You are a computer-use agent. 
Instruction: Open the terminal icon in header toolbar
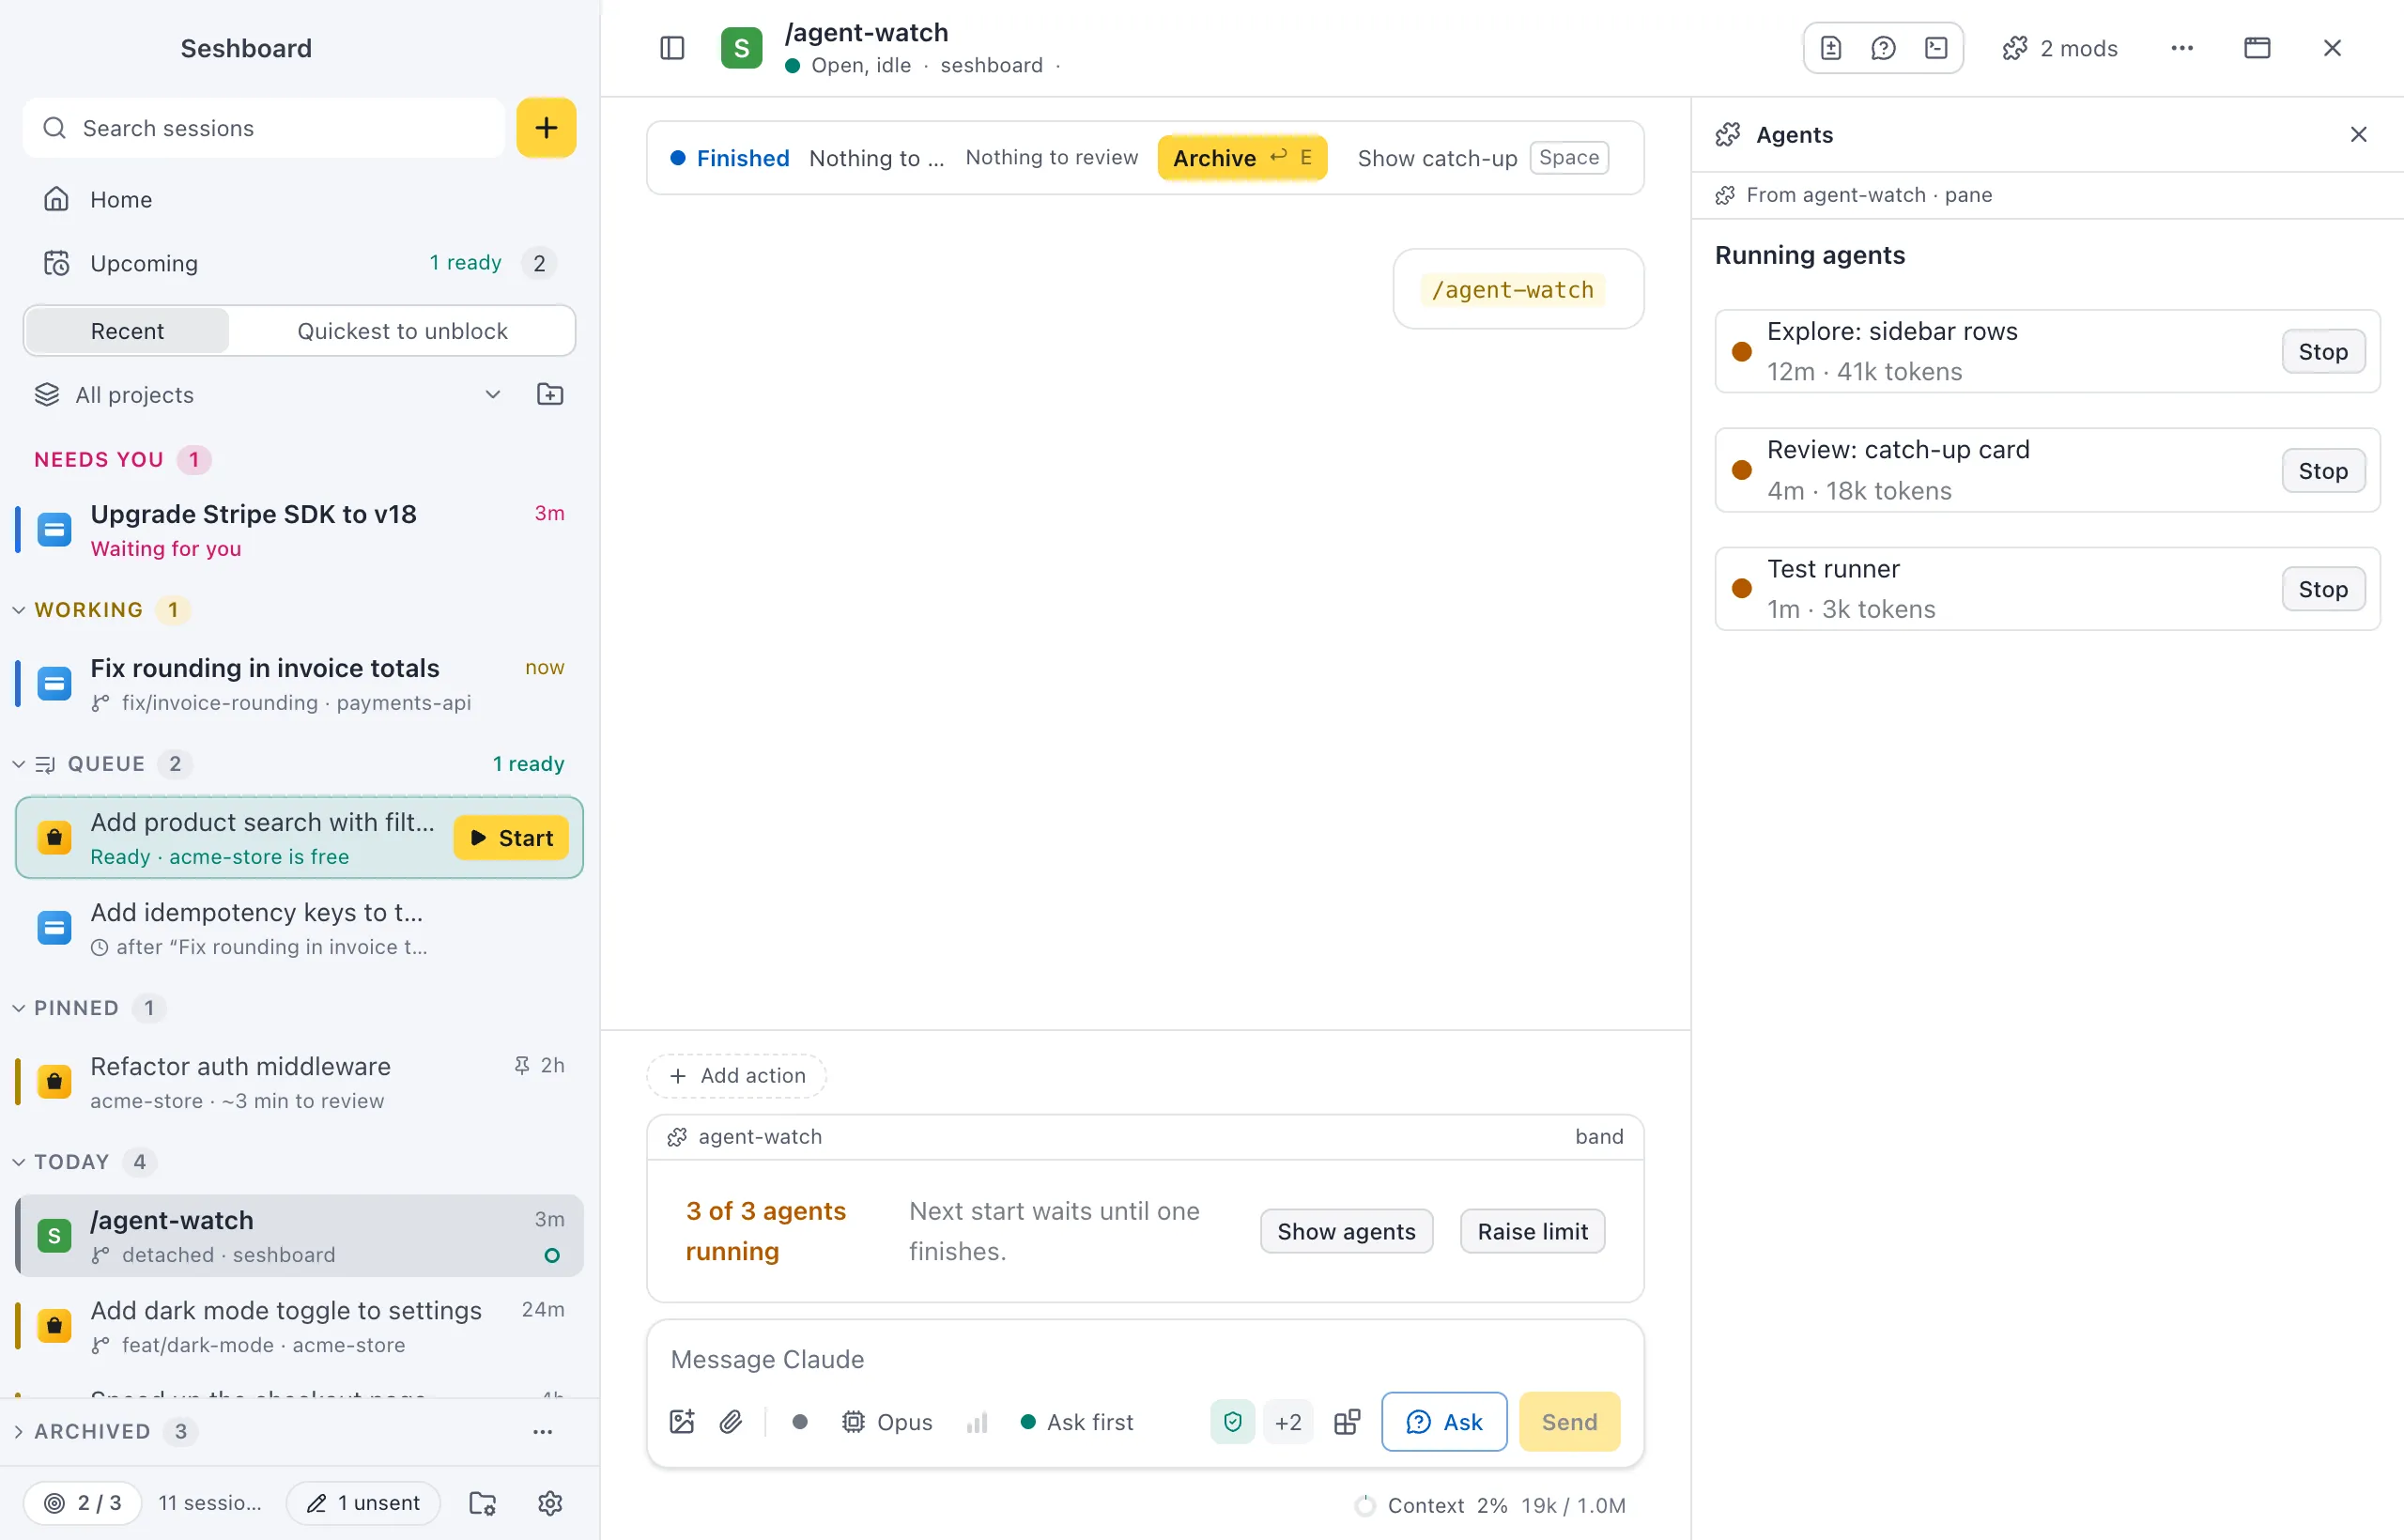[1936, 48]
